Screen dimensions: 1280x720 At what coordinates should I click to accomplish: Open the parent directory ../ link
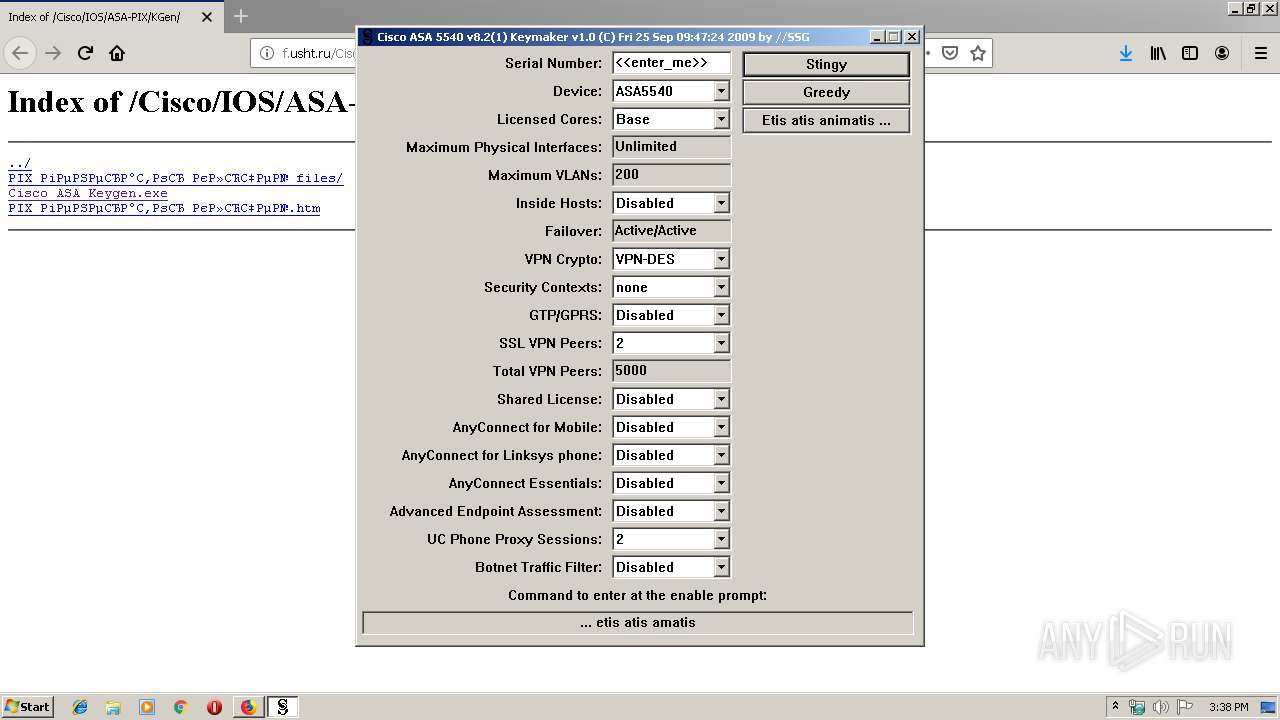tap(19, 164)
